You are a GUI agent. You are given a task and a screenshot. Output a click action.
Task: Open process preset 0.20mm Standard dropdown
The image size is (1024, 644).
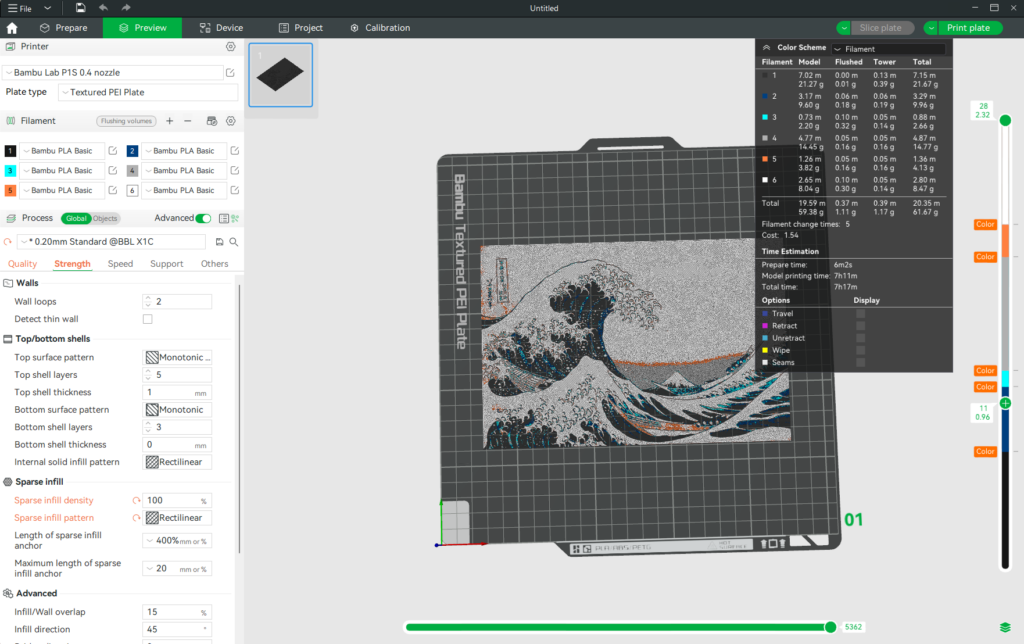click(x=111, y=242)
